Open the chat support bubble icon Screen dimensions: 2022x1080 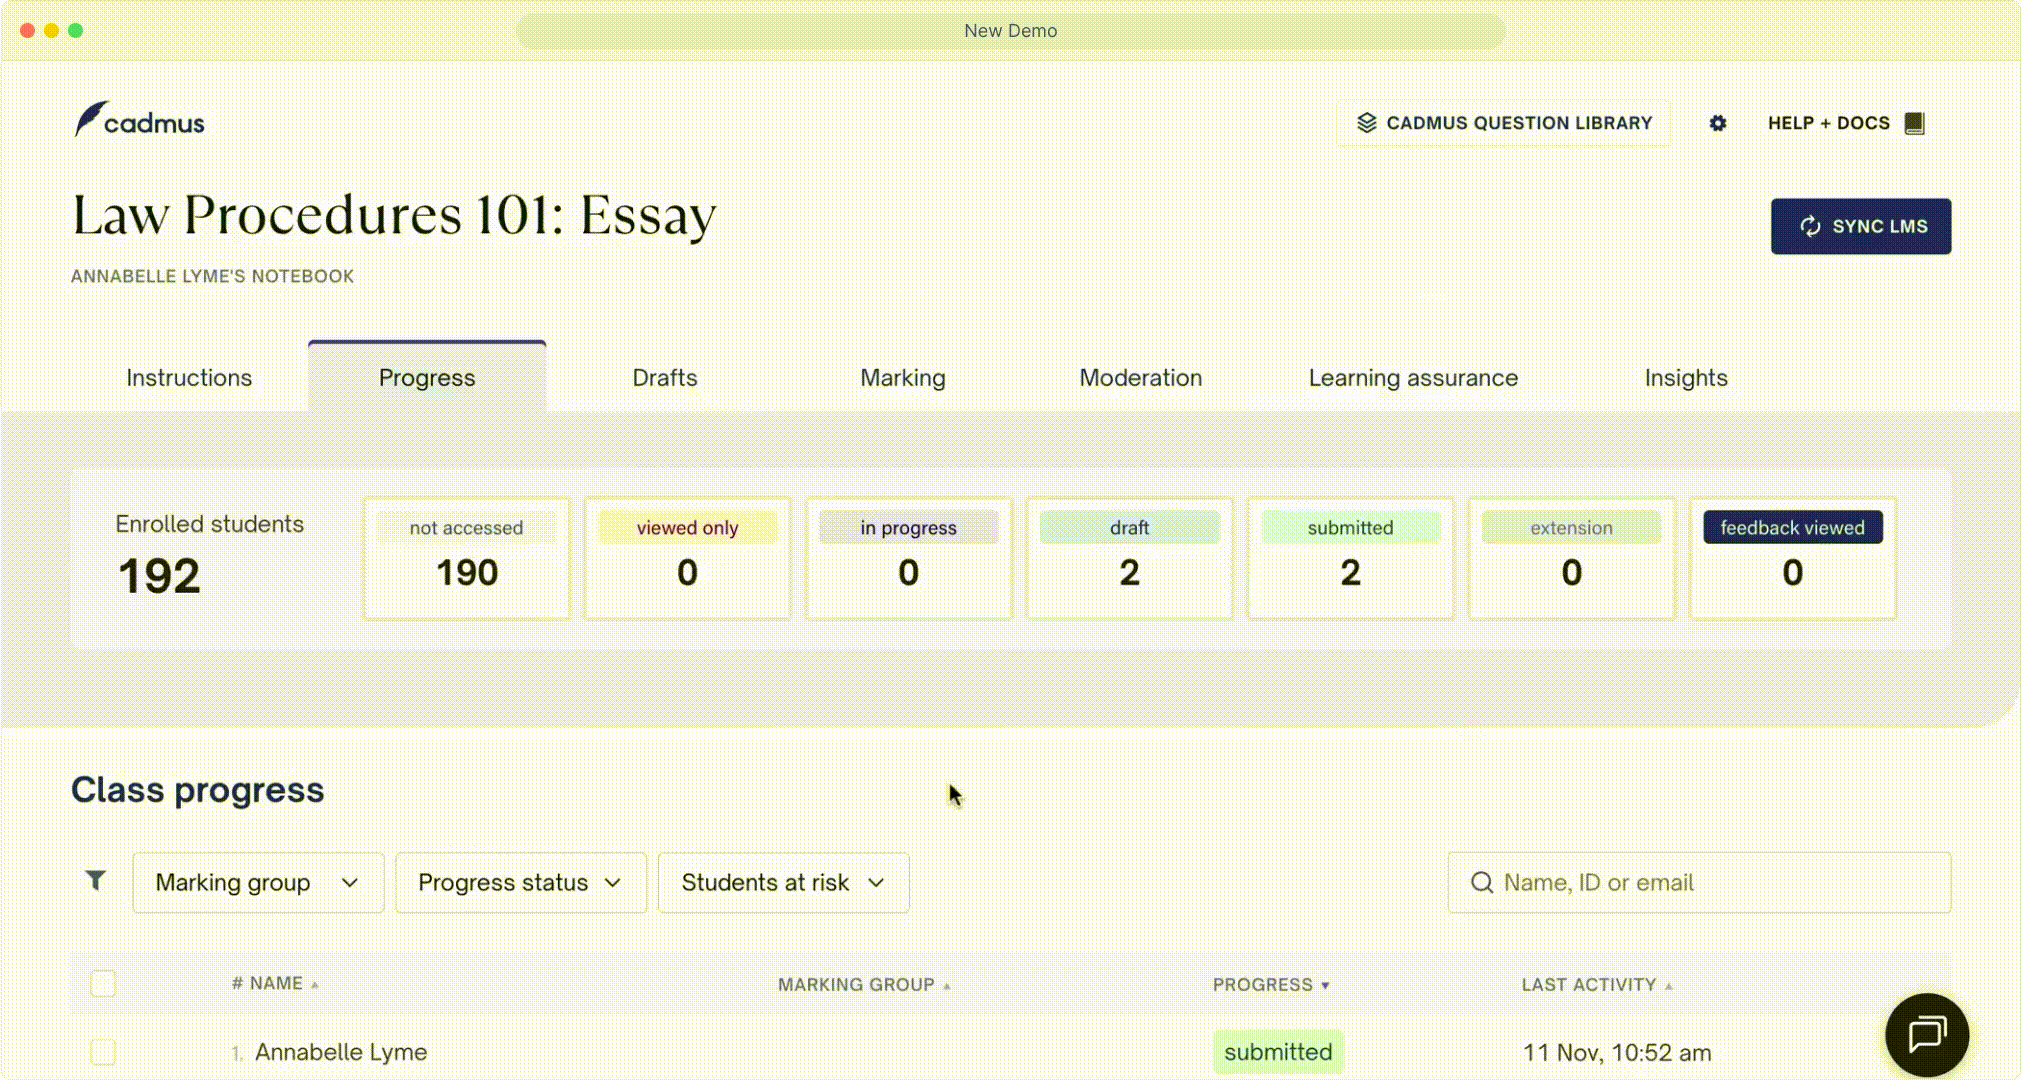point(1926,1034)
